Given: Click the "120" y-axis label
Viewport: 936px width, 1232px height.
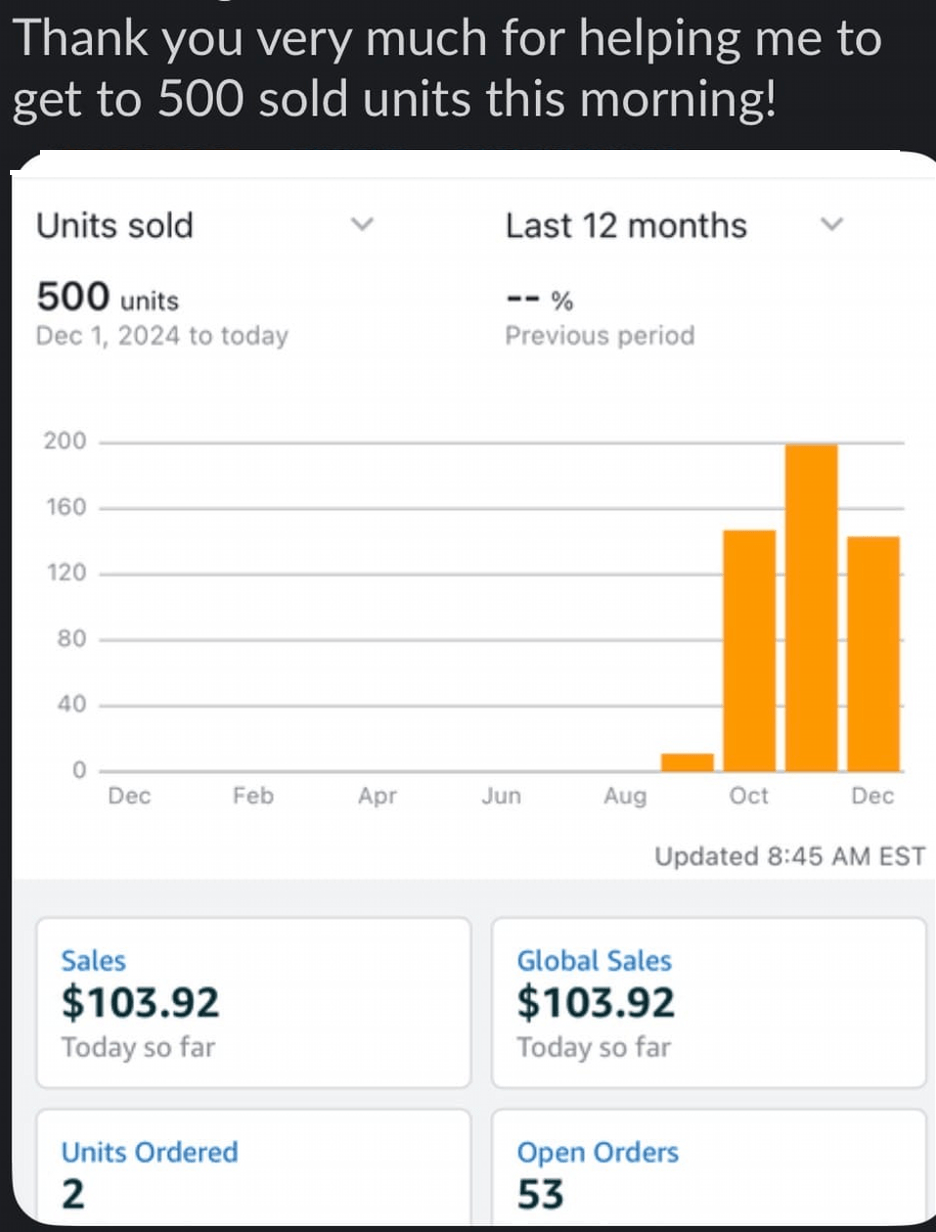Looking at the screenshot, I should [x=65, y=573].
